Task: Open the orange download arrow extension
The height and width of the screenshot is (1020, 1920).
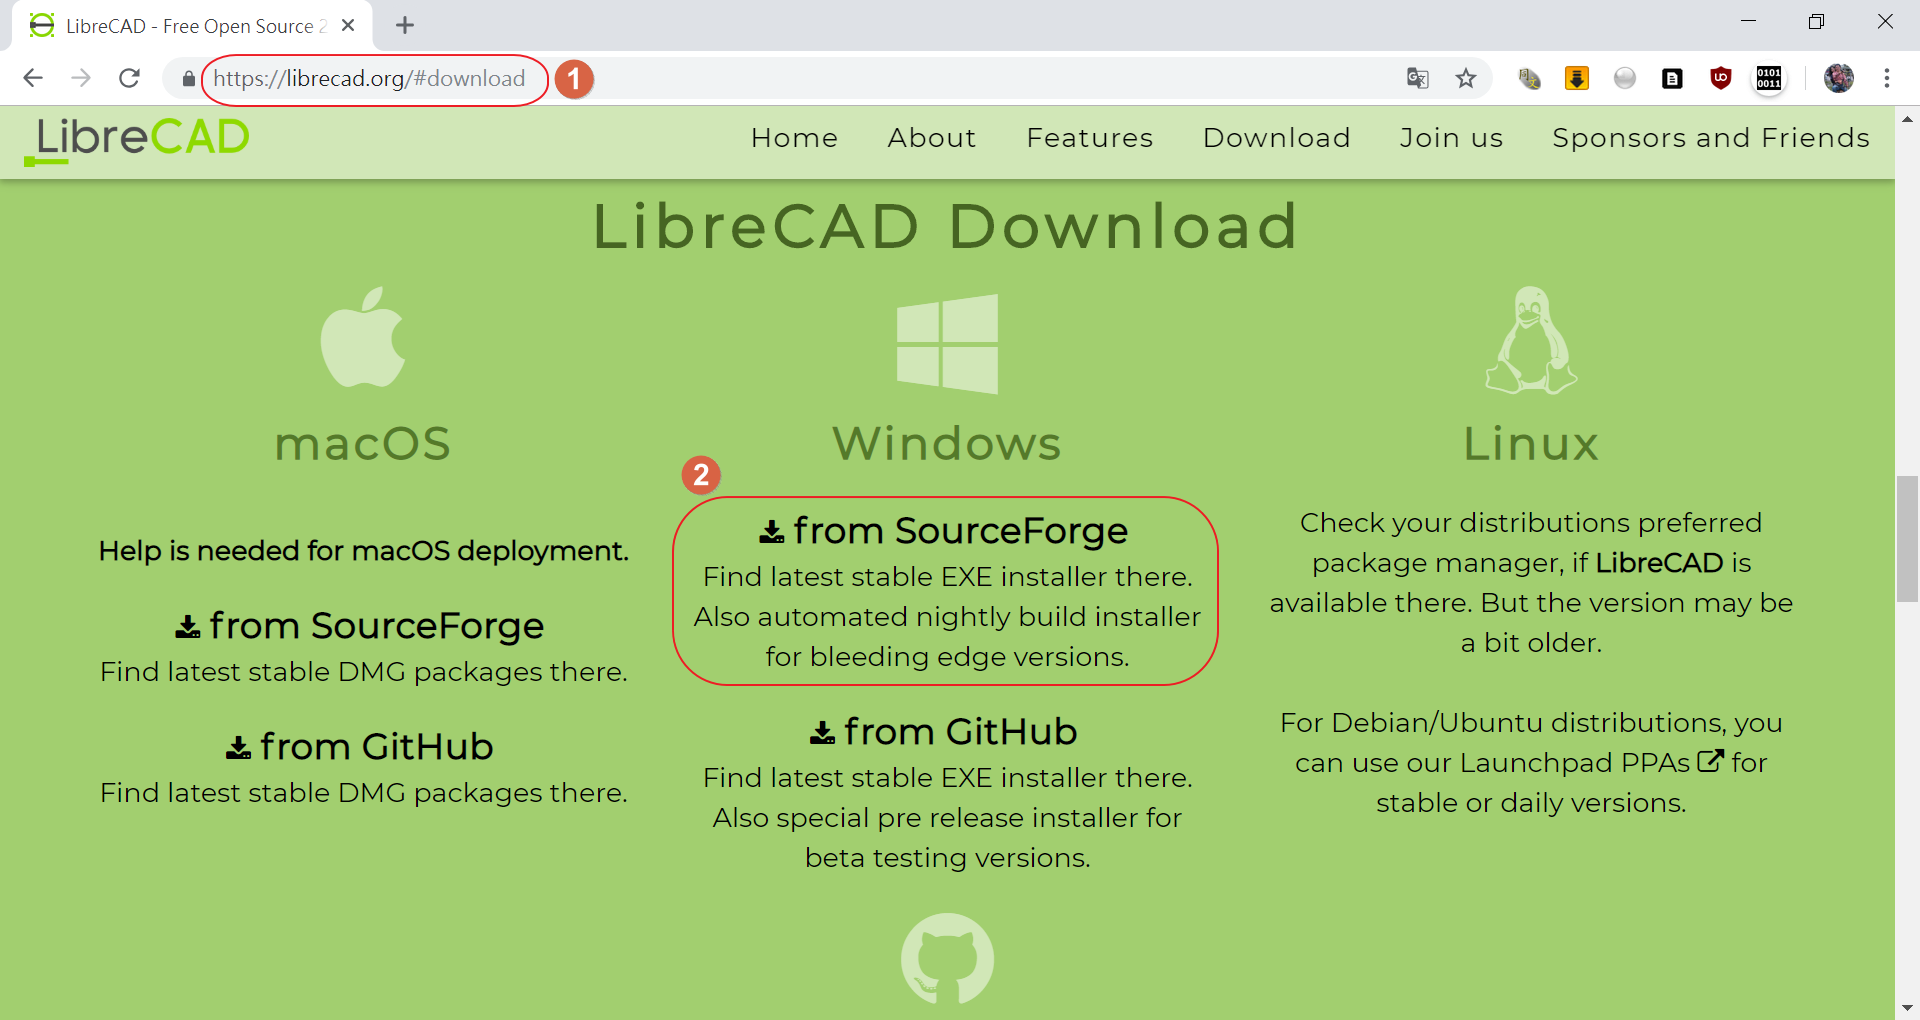Action: (x=1577, y=78)
